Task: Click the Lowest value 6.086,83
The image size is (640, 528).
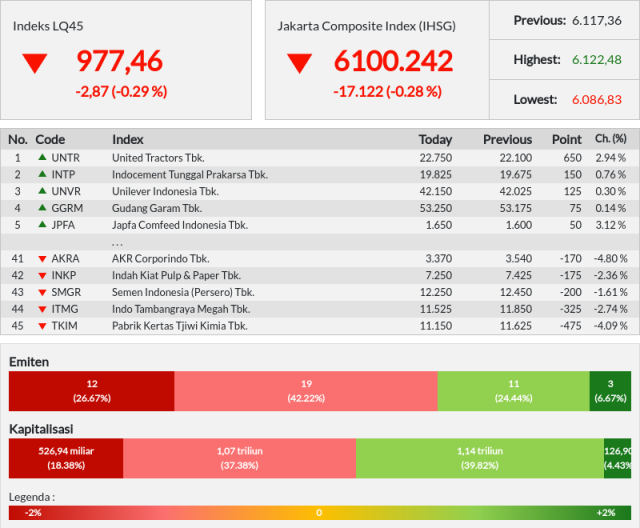Action: [597, 100]
